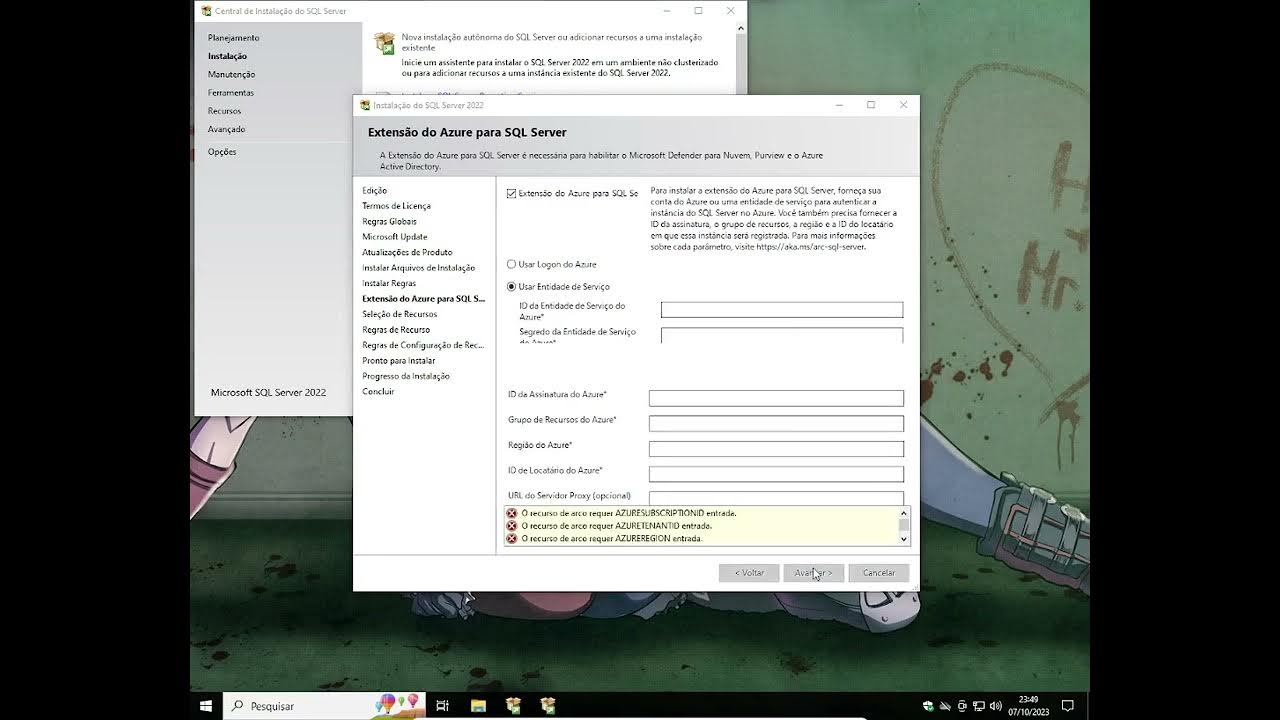
Task: Focus 'URL do Servidor Proxy (opcional)' field
Action: point(776,497)
